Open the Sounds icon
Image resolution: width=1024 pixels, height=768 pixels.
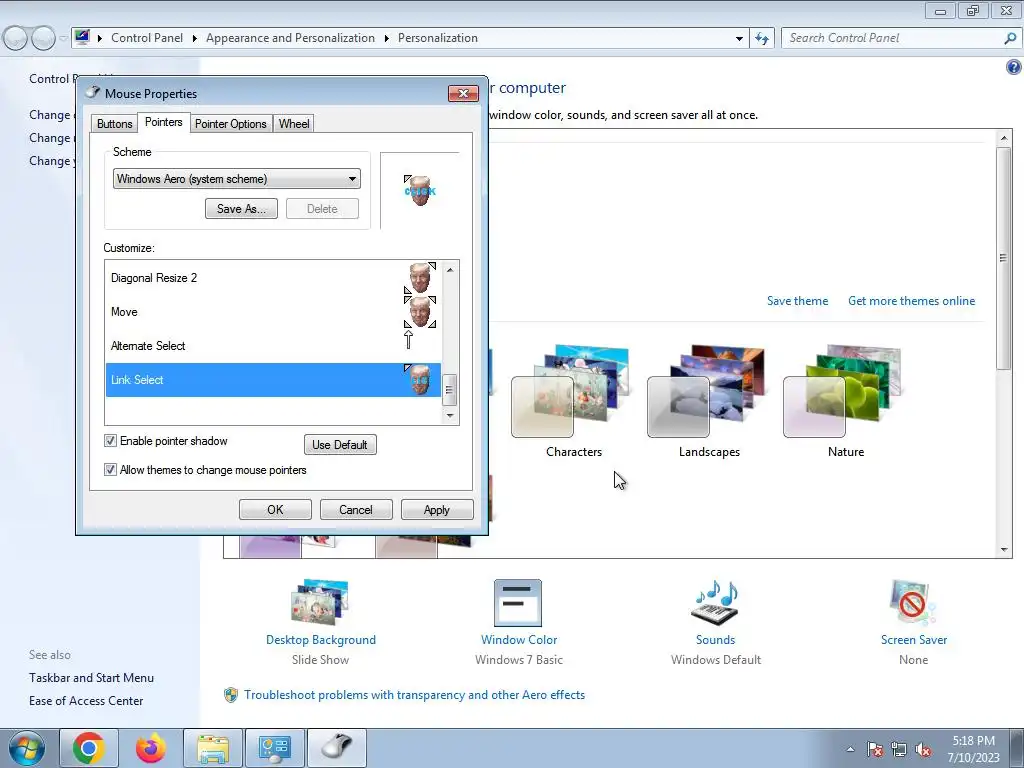pyautogui.click(x=715, y=602)
